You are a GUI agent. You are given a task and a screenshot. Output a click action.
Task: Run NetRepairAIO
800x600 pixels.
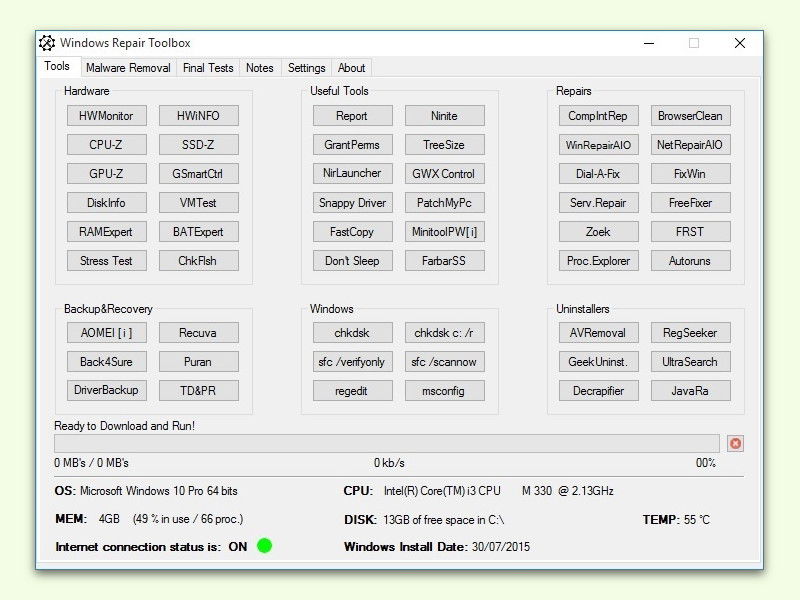click(x=690, y=145)
